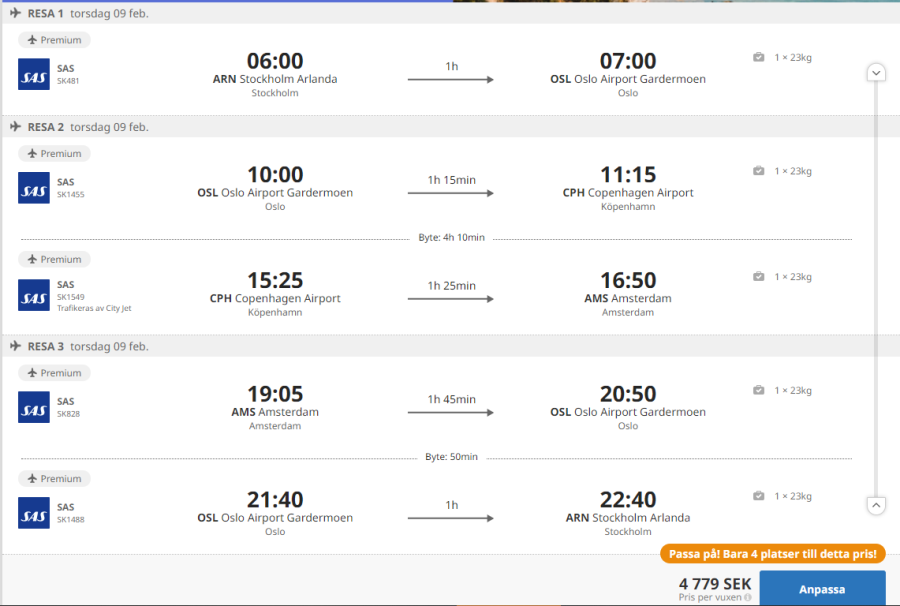
Task: Click the SAS logo for flight SK1549
Action: point(33,294)
